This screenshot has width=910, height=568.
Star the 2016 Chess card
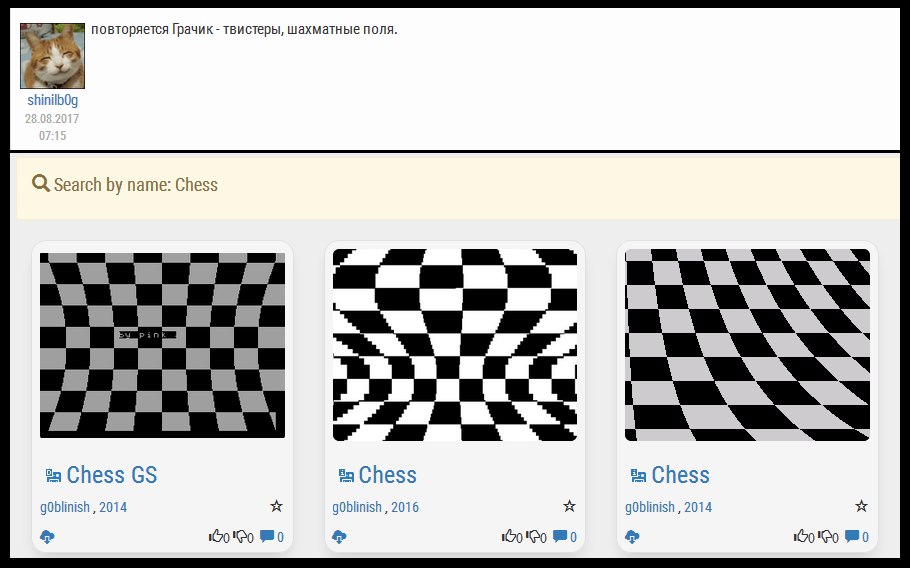[569, 507]
